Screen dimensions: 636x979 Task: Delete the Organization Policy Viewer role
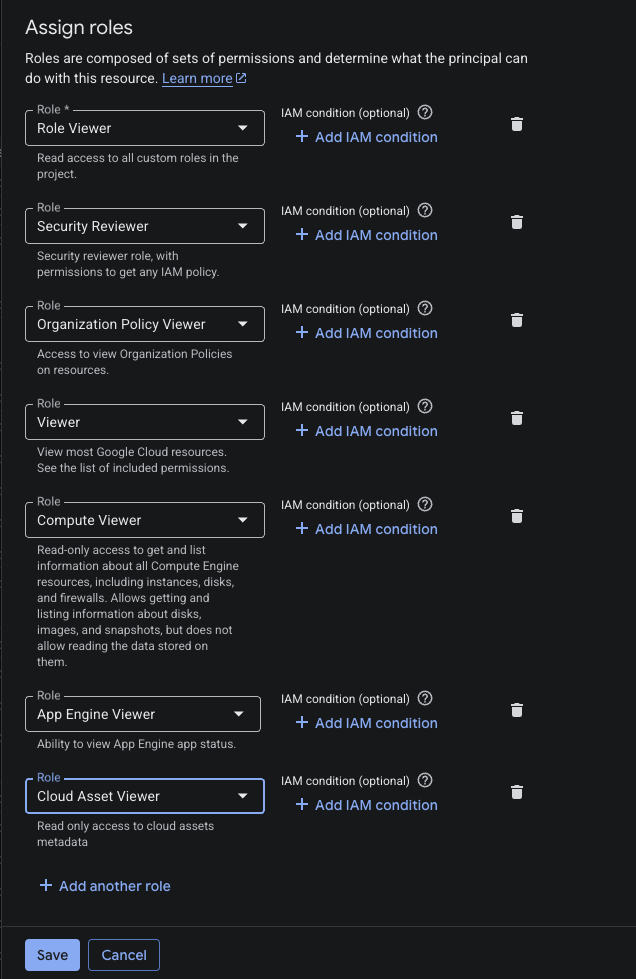click(x=517, y=320)
